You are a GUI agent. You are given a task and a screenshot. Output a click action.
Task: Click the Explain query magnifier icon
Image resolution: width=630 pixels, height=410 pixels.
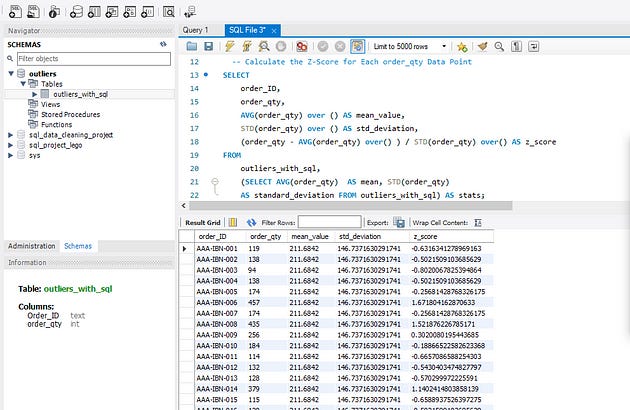tap(262, 47)
